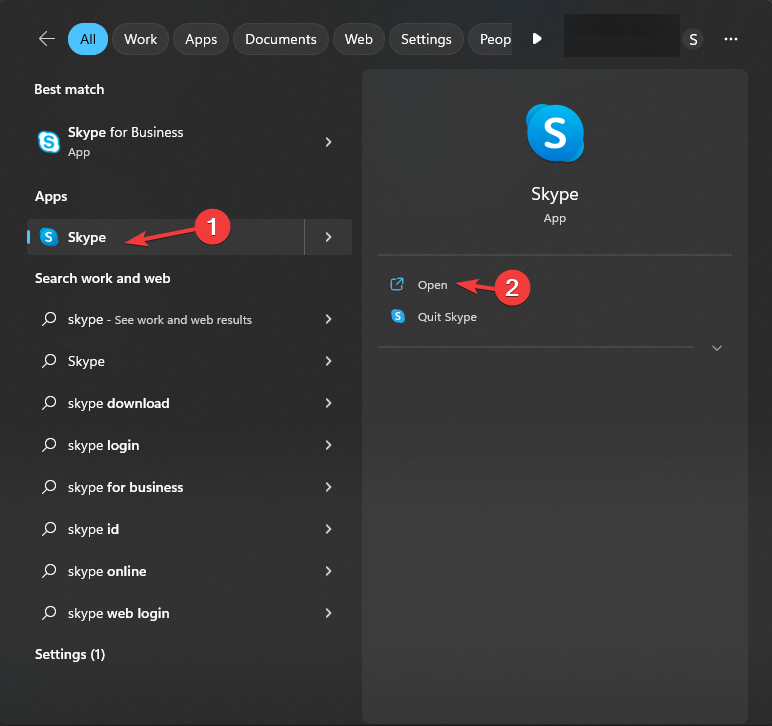Click the Quit Skype icon

[398, 317]
